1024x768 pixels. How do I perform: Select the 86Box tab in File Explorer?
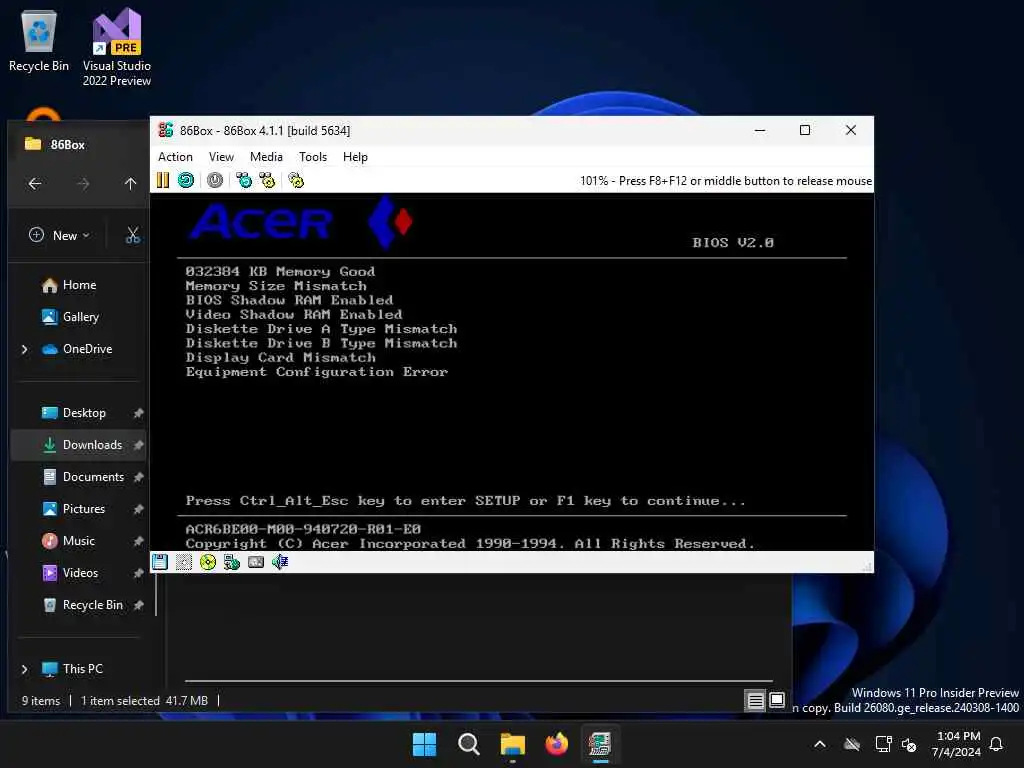tap(67, 144)
